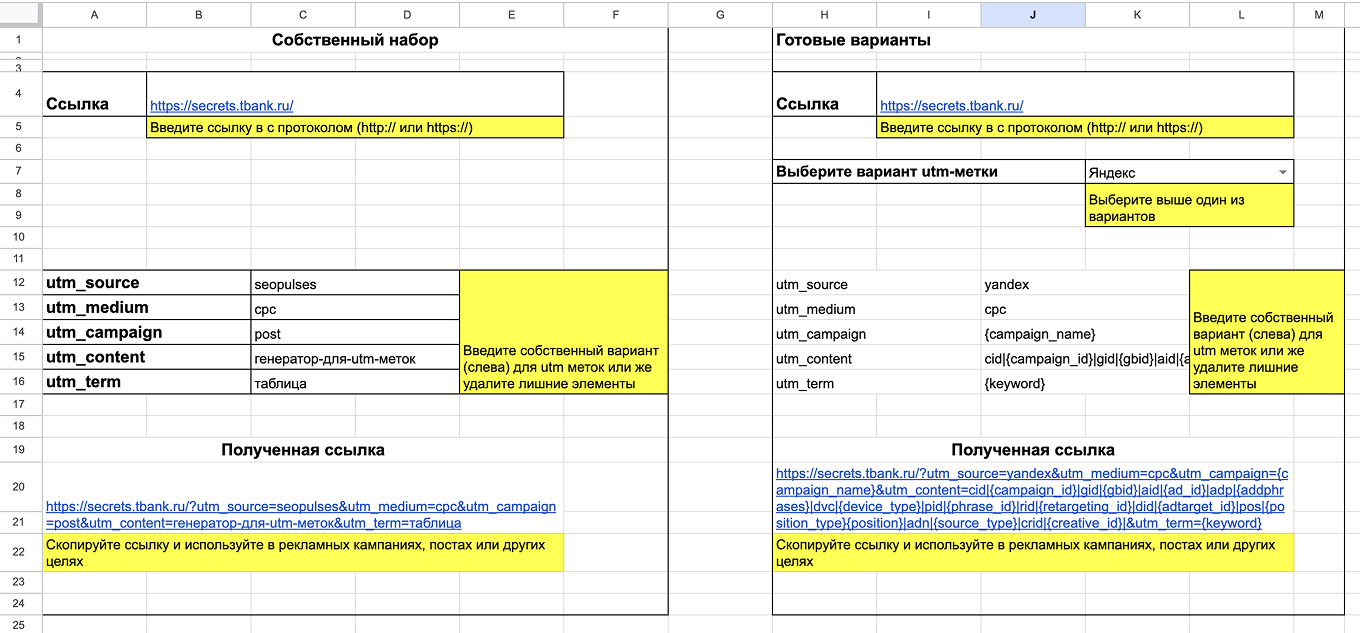Select column M header
The image size is (1360, 633).
pos(1319,14)
